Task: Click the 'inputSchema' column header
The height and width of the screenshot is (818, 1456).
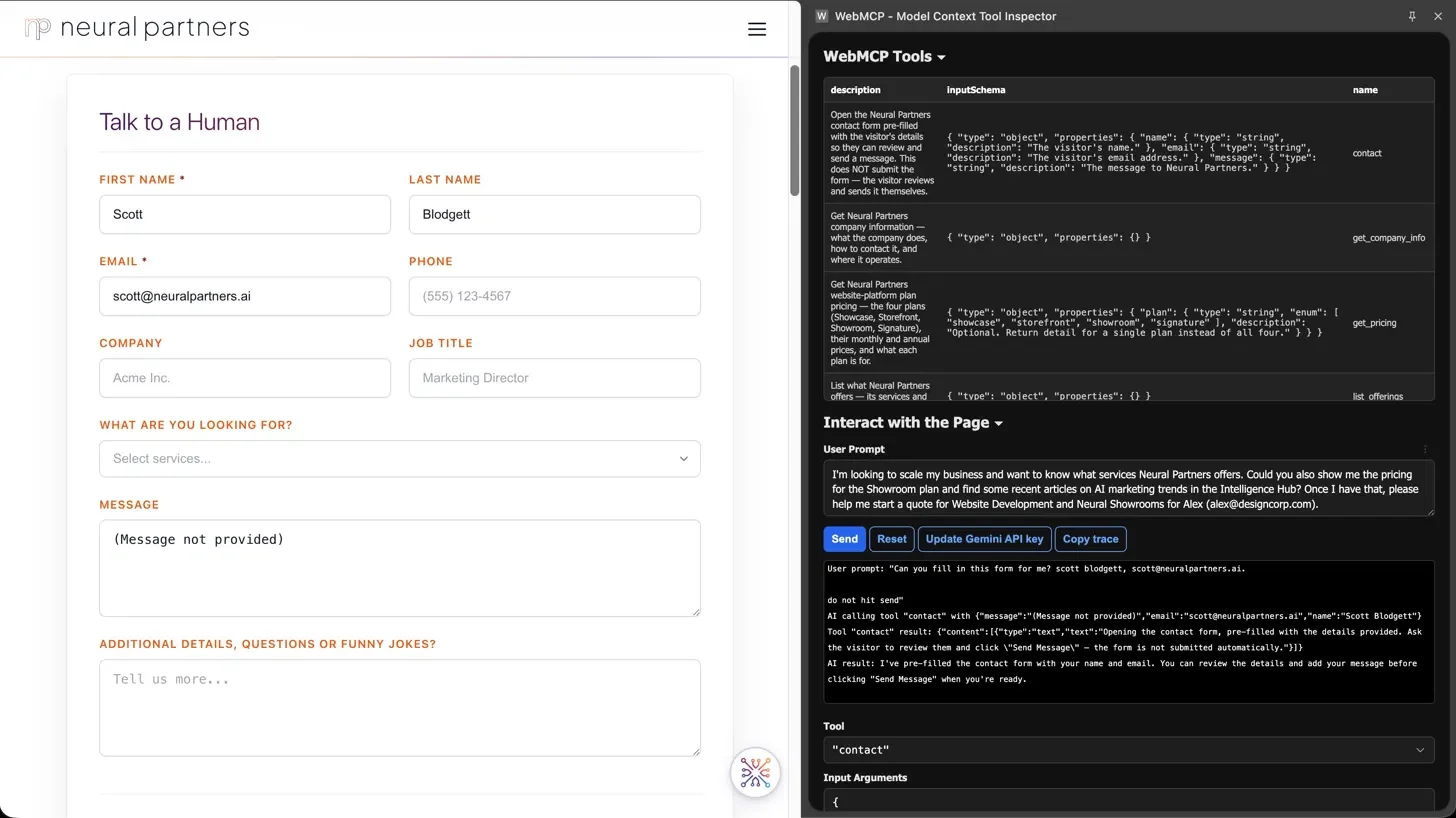Action: tap(976, 90)
